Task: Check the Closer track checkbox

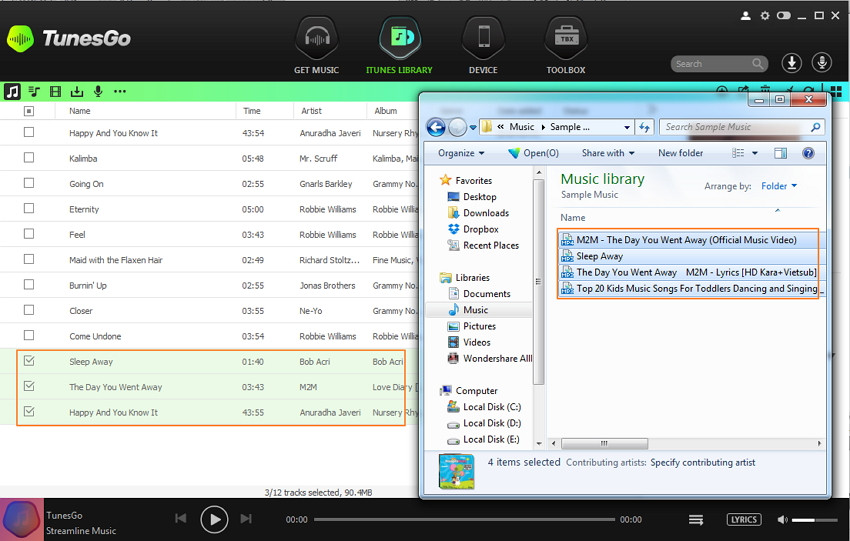Action: click(29, 310)
